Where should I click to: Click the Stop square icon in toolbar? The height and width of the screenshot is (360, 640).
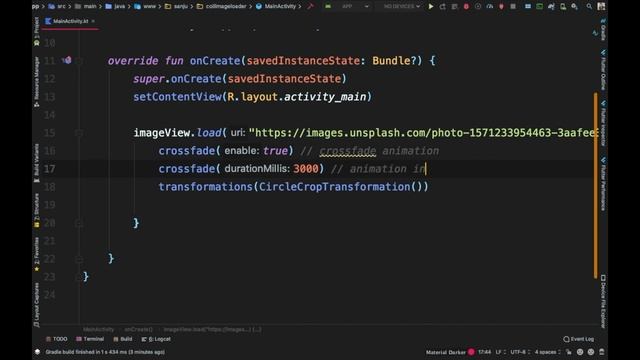coord(513,7)
